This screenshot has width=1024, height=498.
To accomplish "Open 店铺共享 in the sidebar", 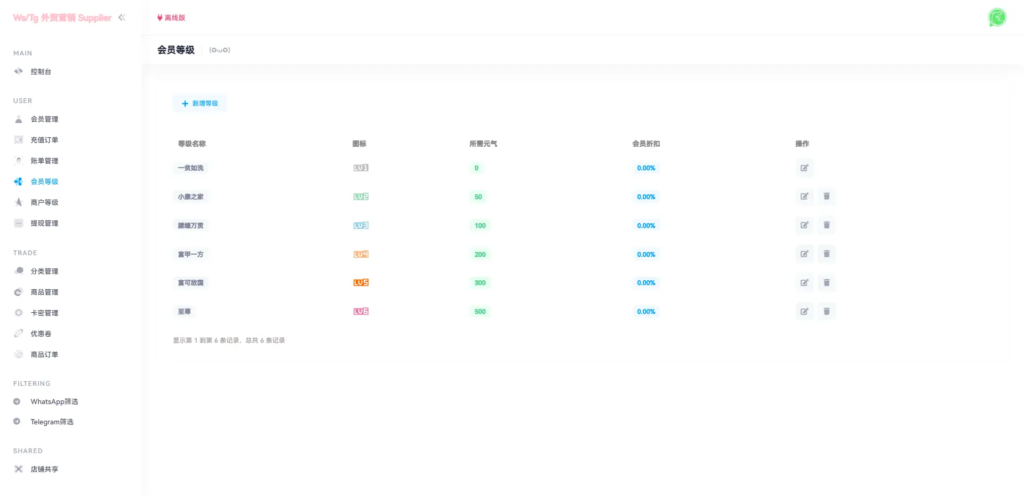I will pos(44,469).
